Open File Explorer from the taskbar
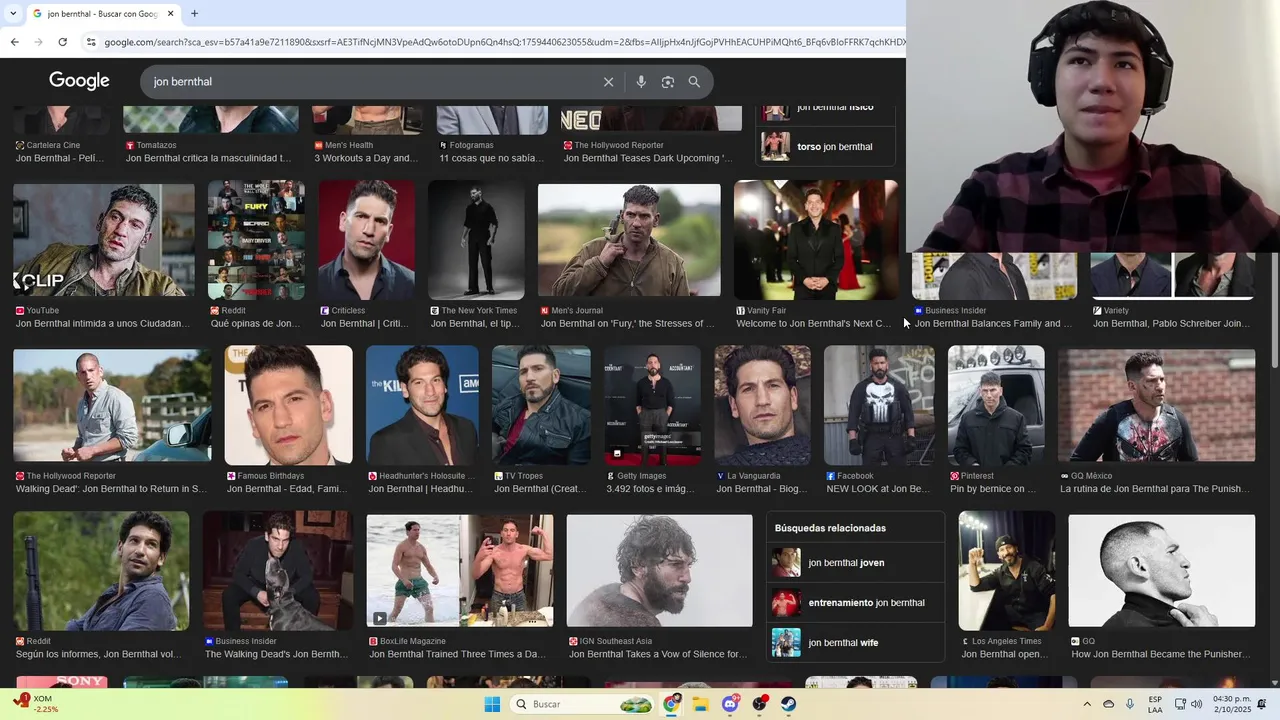Screen dimensions: 1280x720 700,704
